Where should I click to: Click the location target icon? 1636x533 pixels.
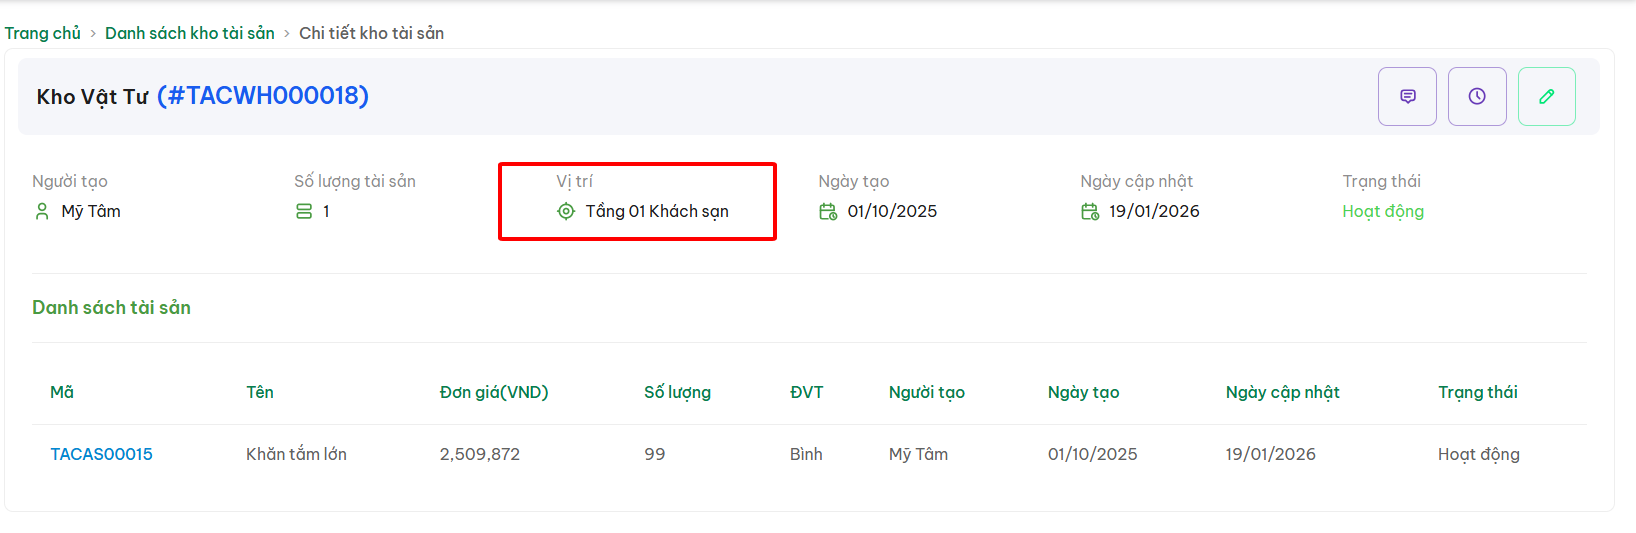point(566,211)
